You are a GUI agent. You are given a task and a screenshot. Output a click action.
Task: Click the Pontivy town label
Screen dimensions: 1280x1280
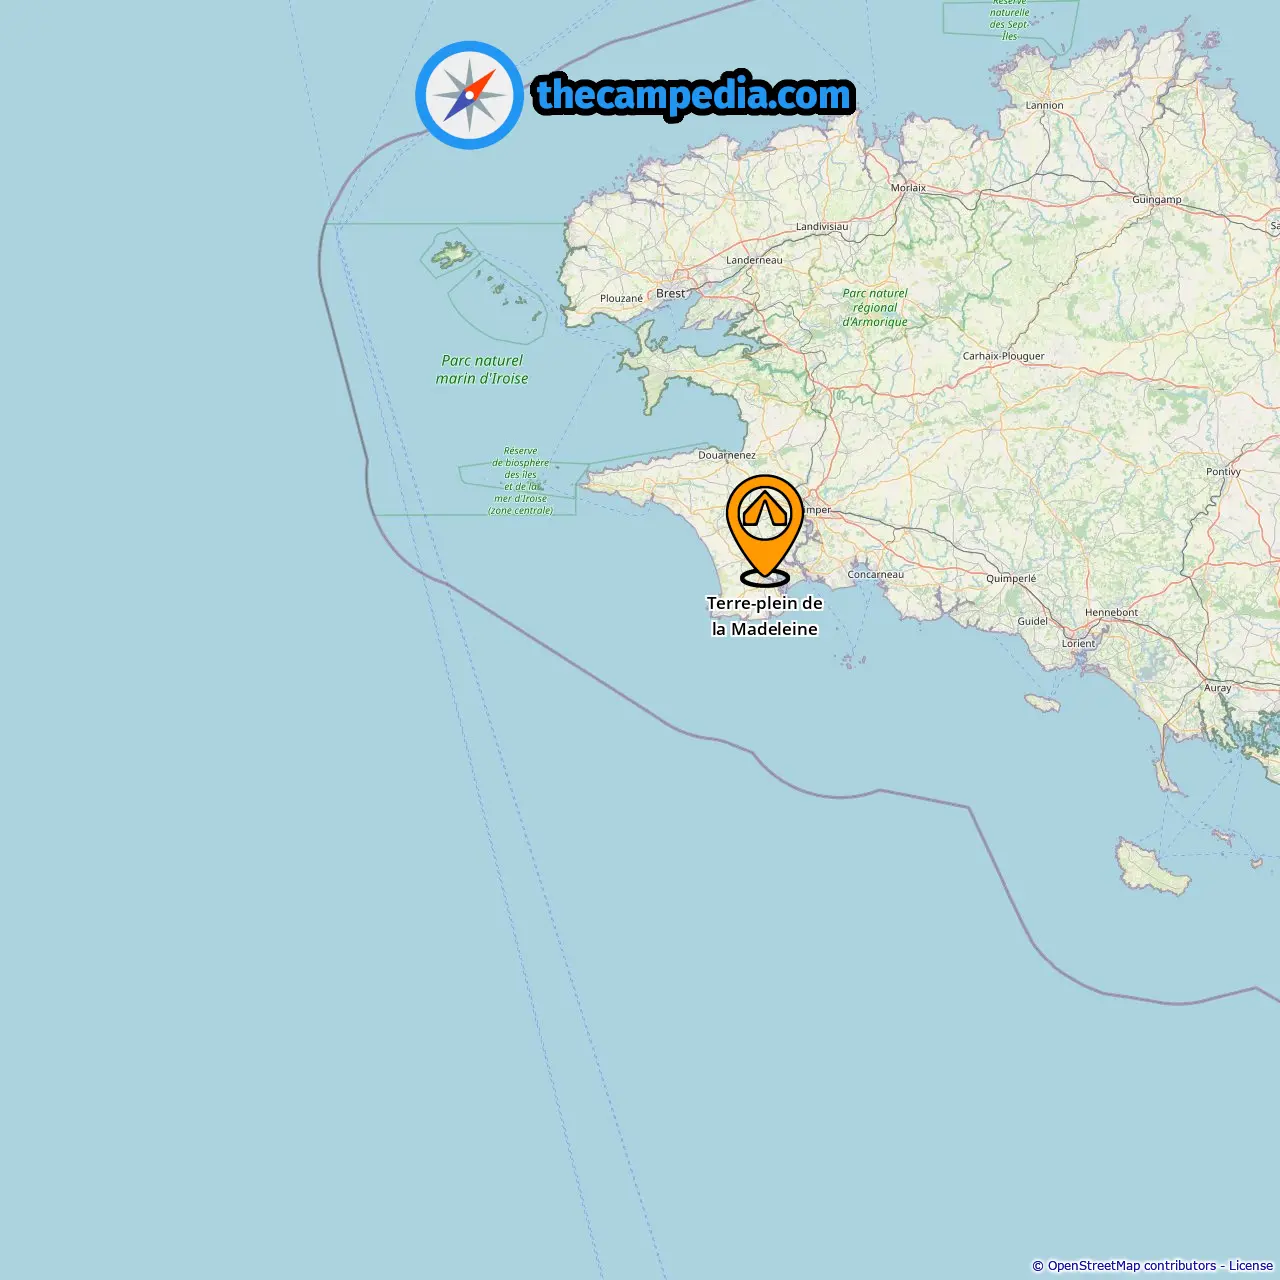1223,471
